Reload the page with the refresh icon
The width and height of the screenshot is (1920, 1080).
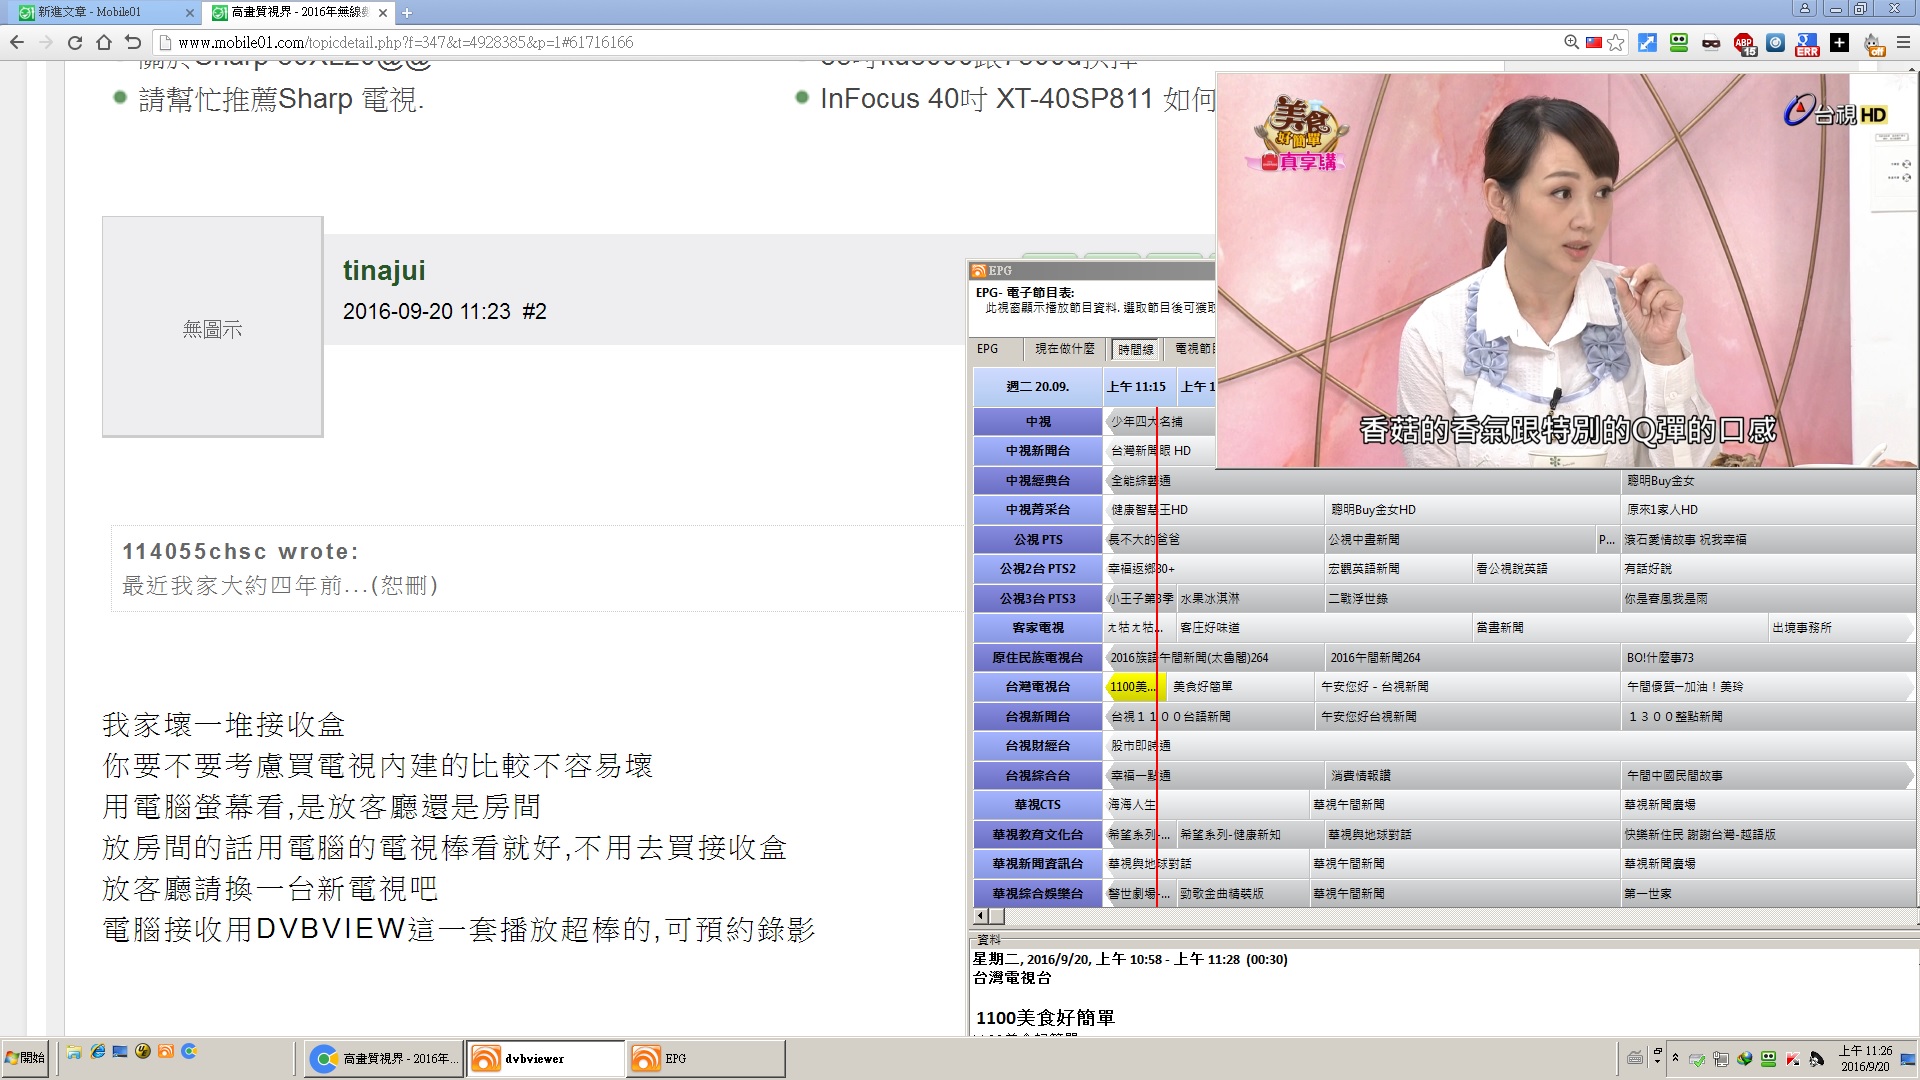(x=75, y=42)
